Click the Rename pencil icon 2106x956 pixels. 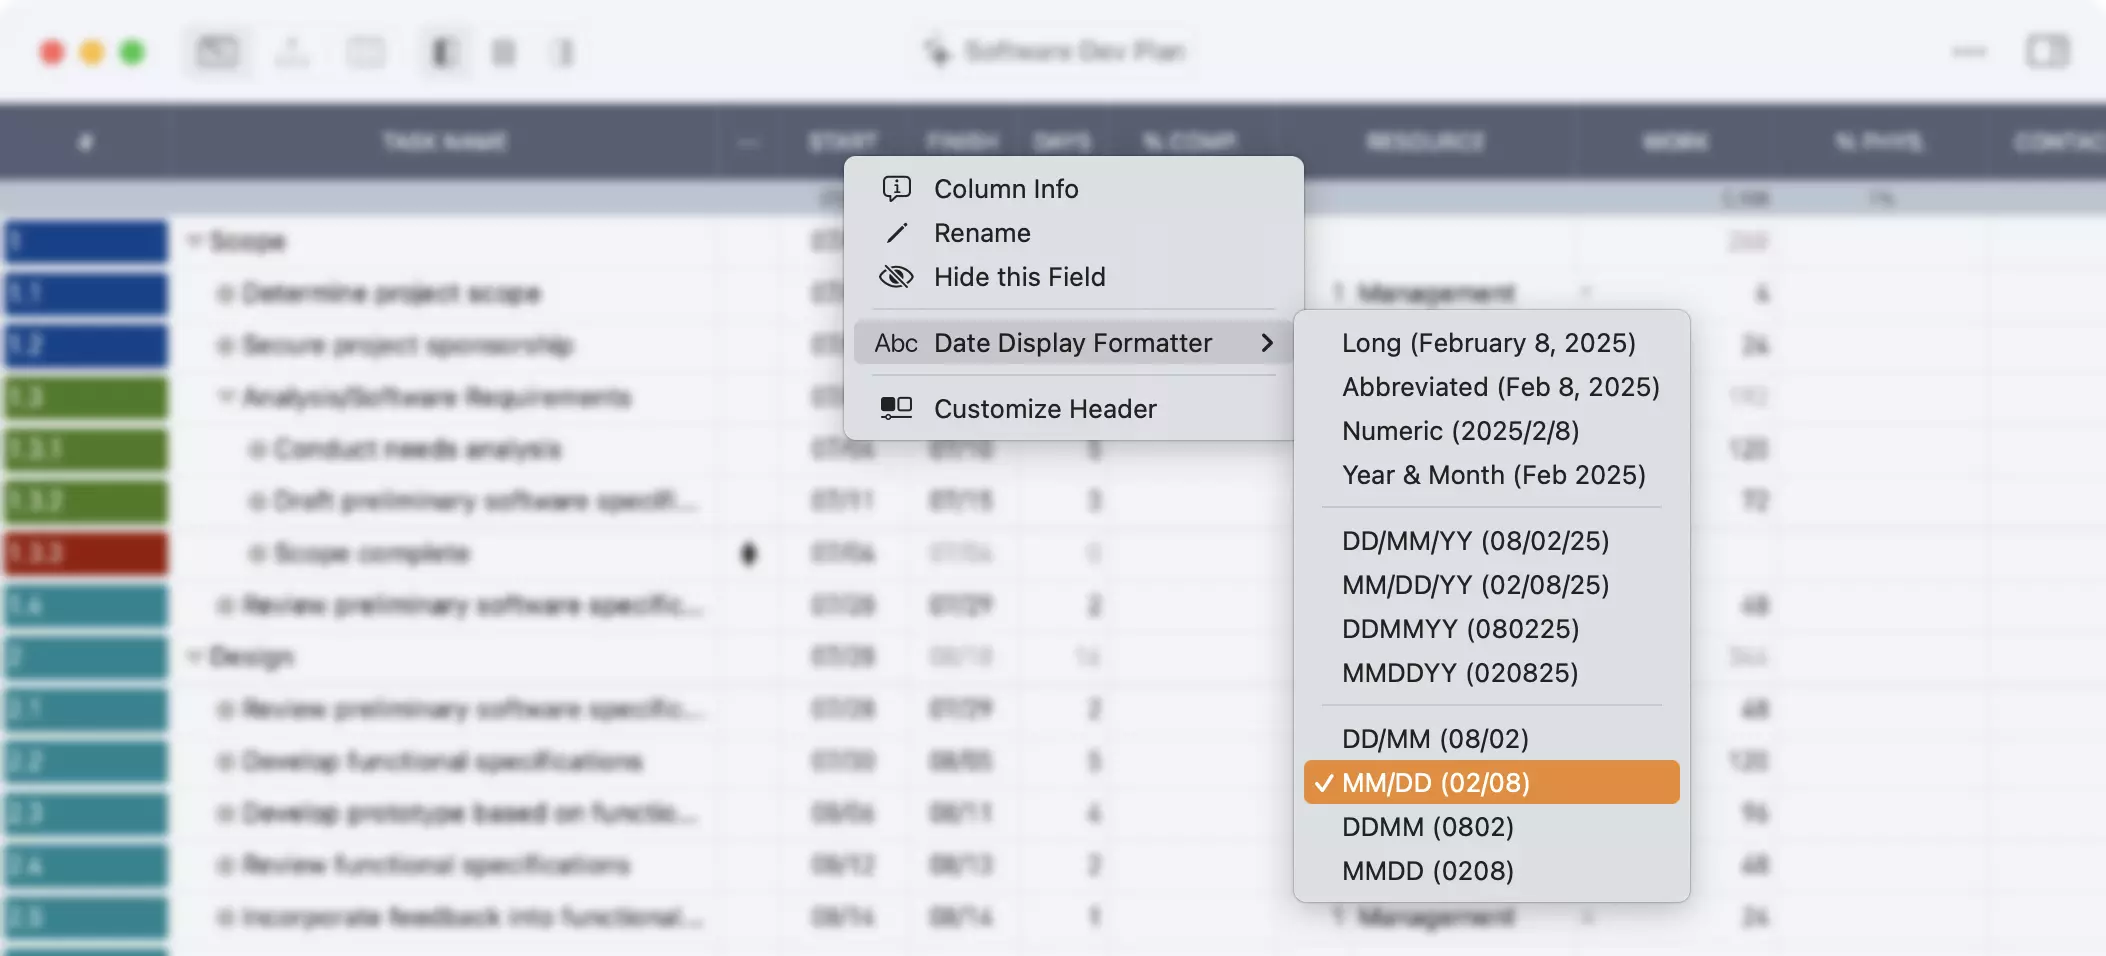pyautogui.click(x=896, y=233)
